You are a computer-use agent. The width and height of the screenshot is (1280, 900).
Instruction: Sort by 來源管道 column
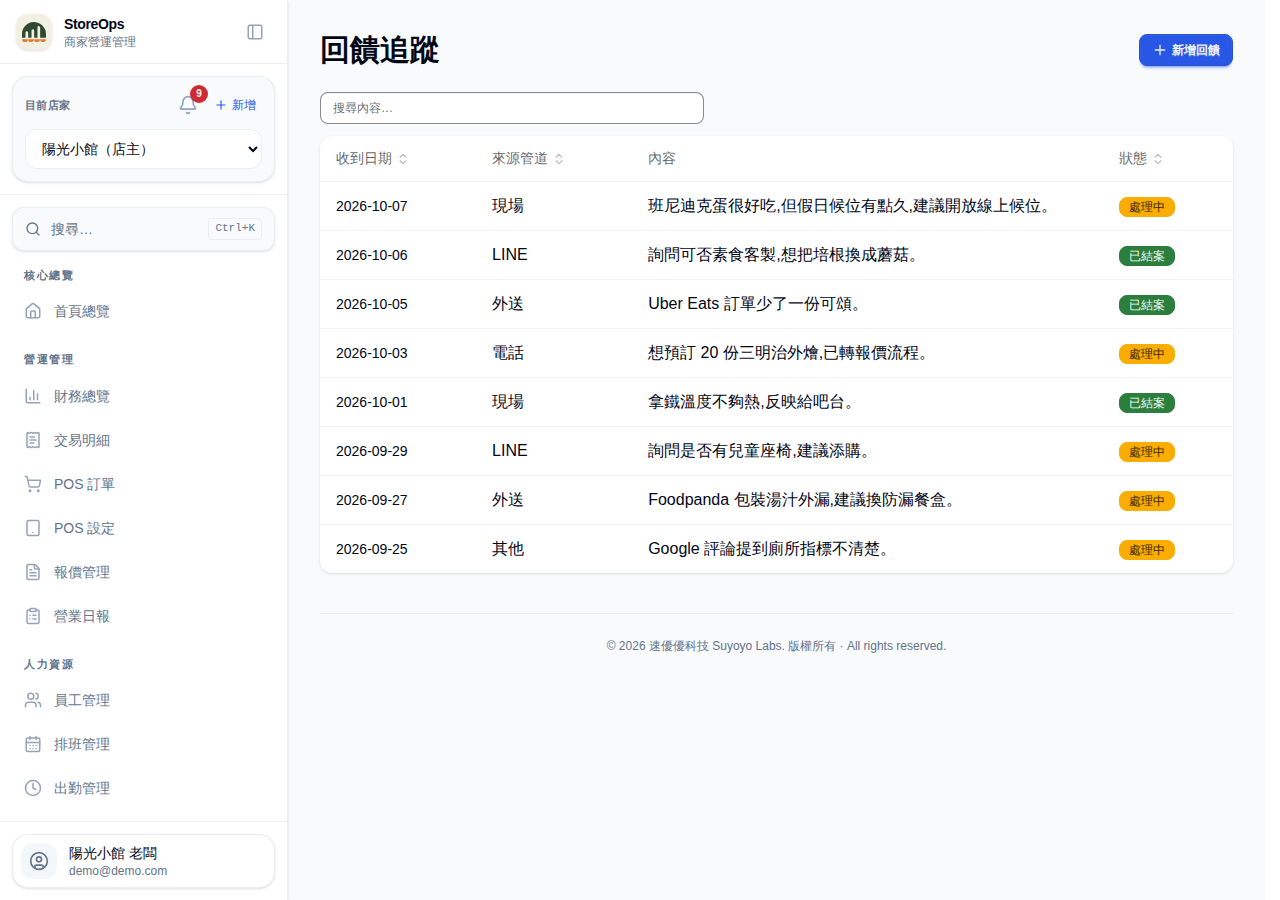pos(528,159)
